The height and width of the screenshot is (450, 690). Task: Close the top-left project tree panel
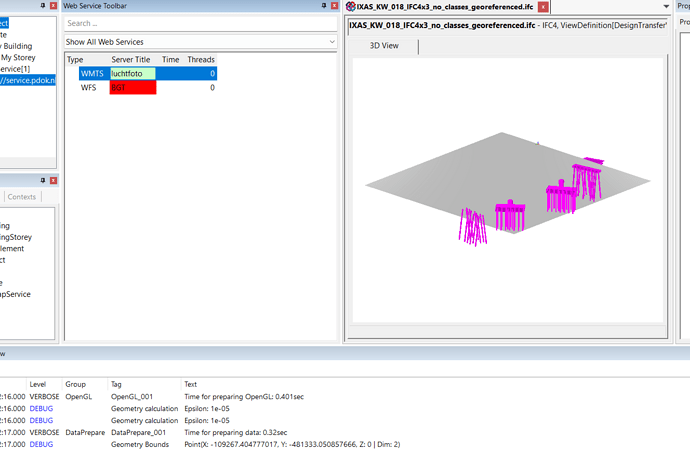[x=54, y=6]
